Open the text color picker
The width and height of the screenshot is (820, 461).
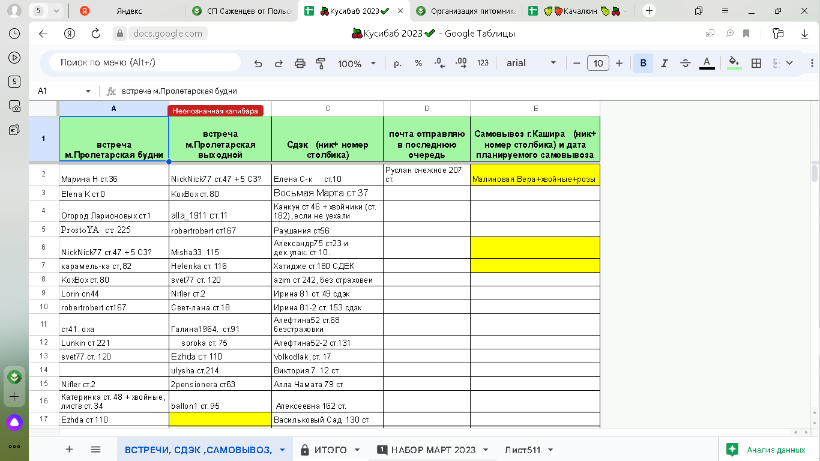(707, 63)
